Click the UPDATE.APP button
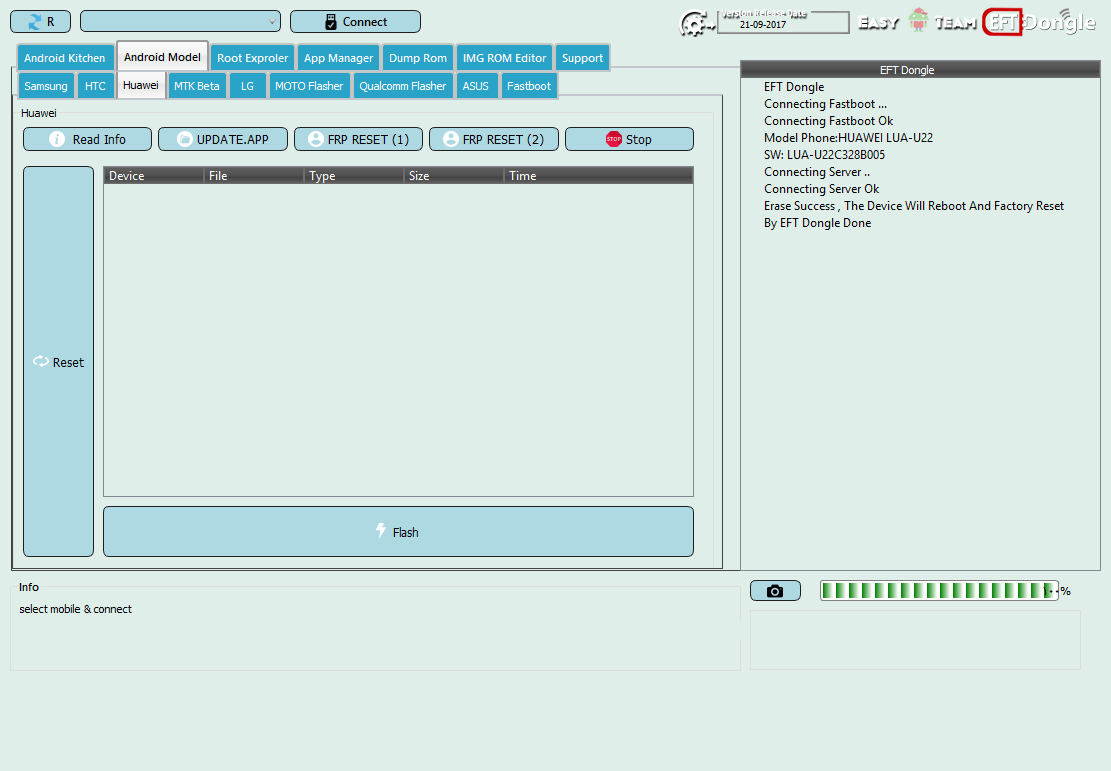The height and width of the screenshot is (771, 1111). tap(222, 140)
